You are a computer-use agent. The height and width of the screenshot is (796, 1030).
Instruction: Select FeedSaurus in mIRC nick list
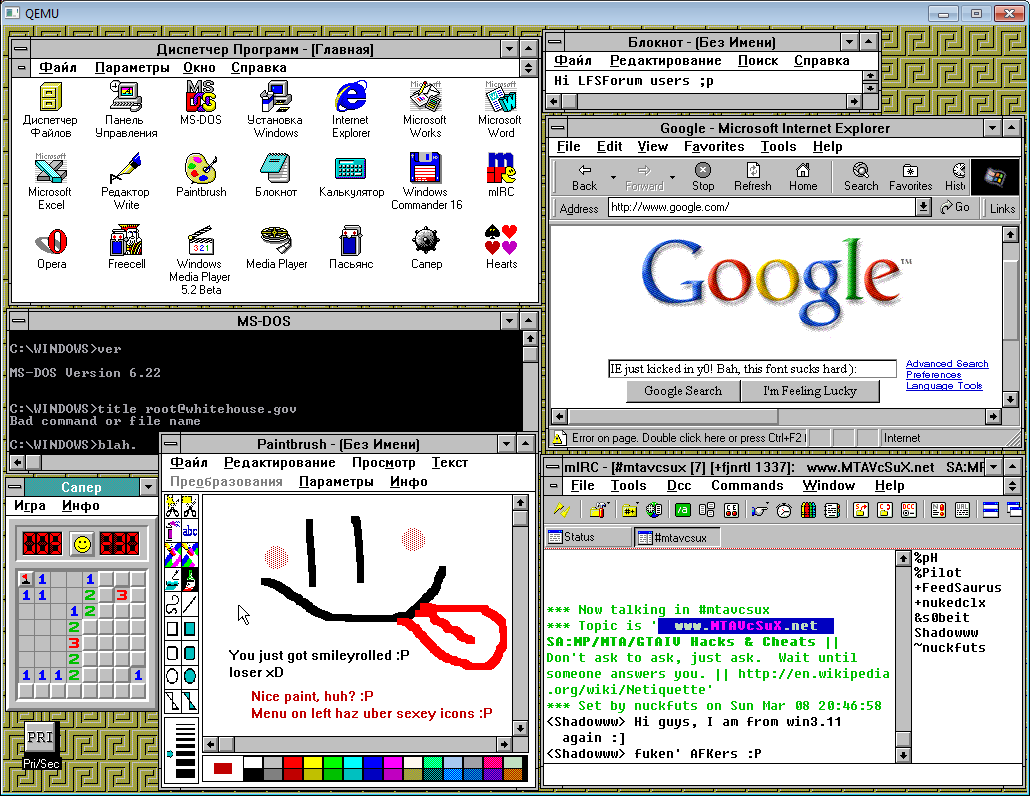957,588
